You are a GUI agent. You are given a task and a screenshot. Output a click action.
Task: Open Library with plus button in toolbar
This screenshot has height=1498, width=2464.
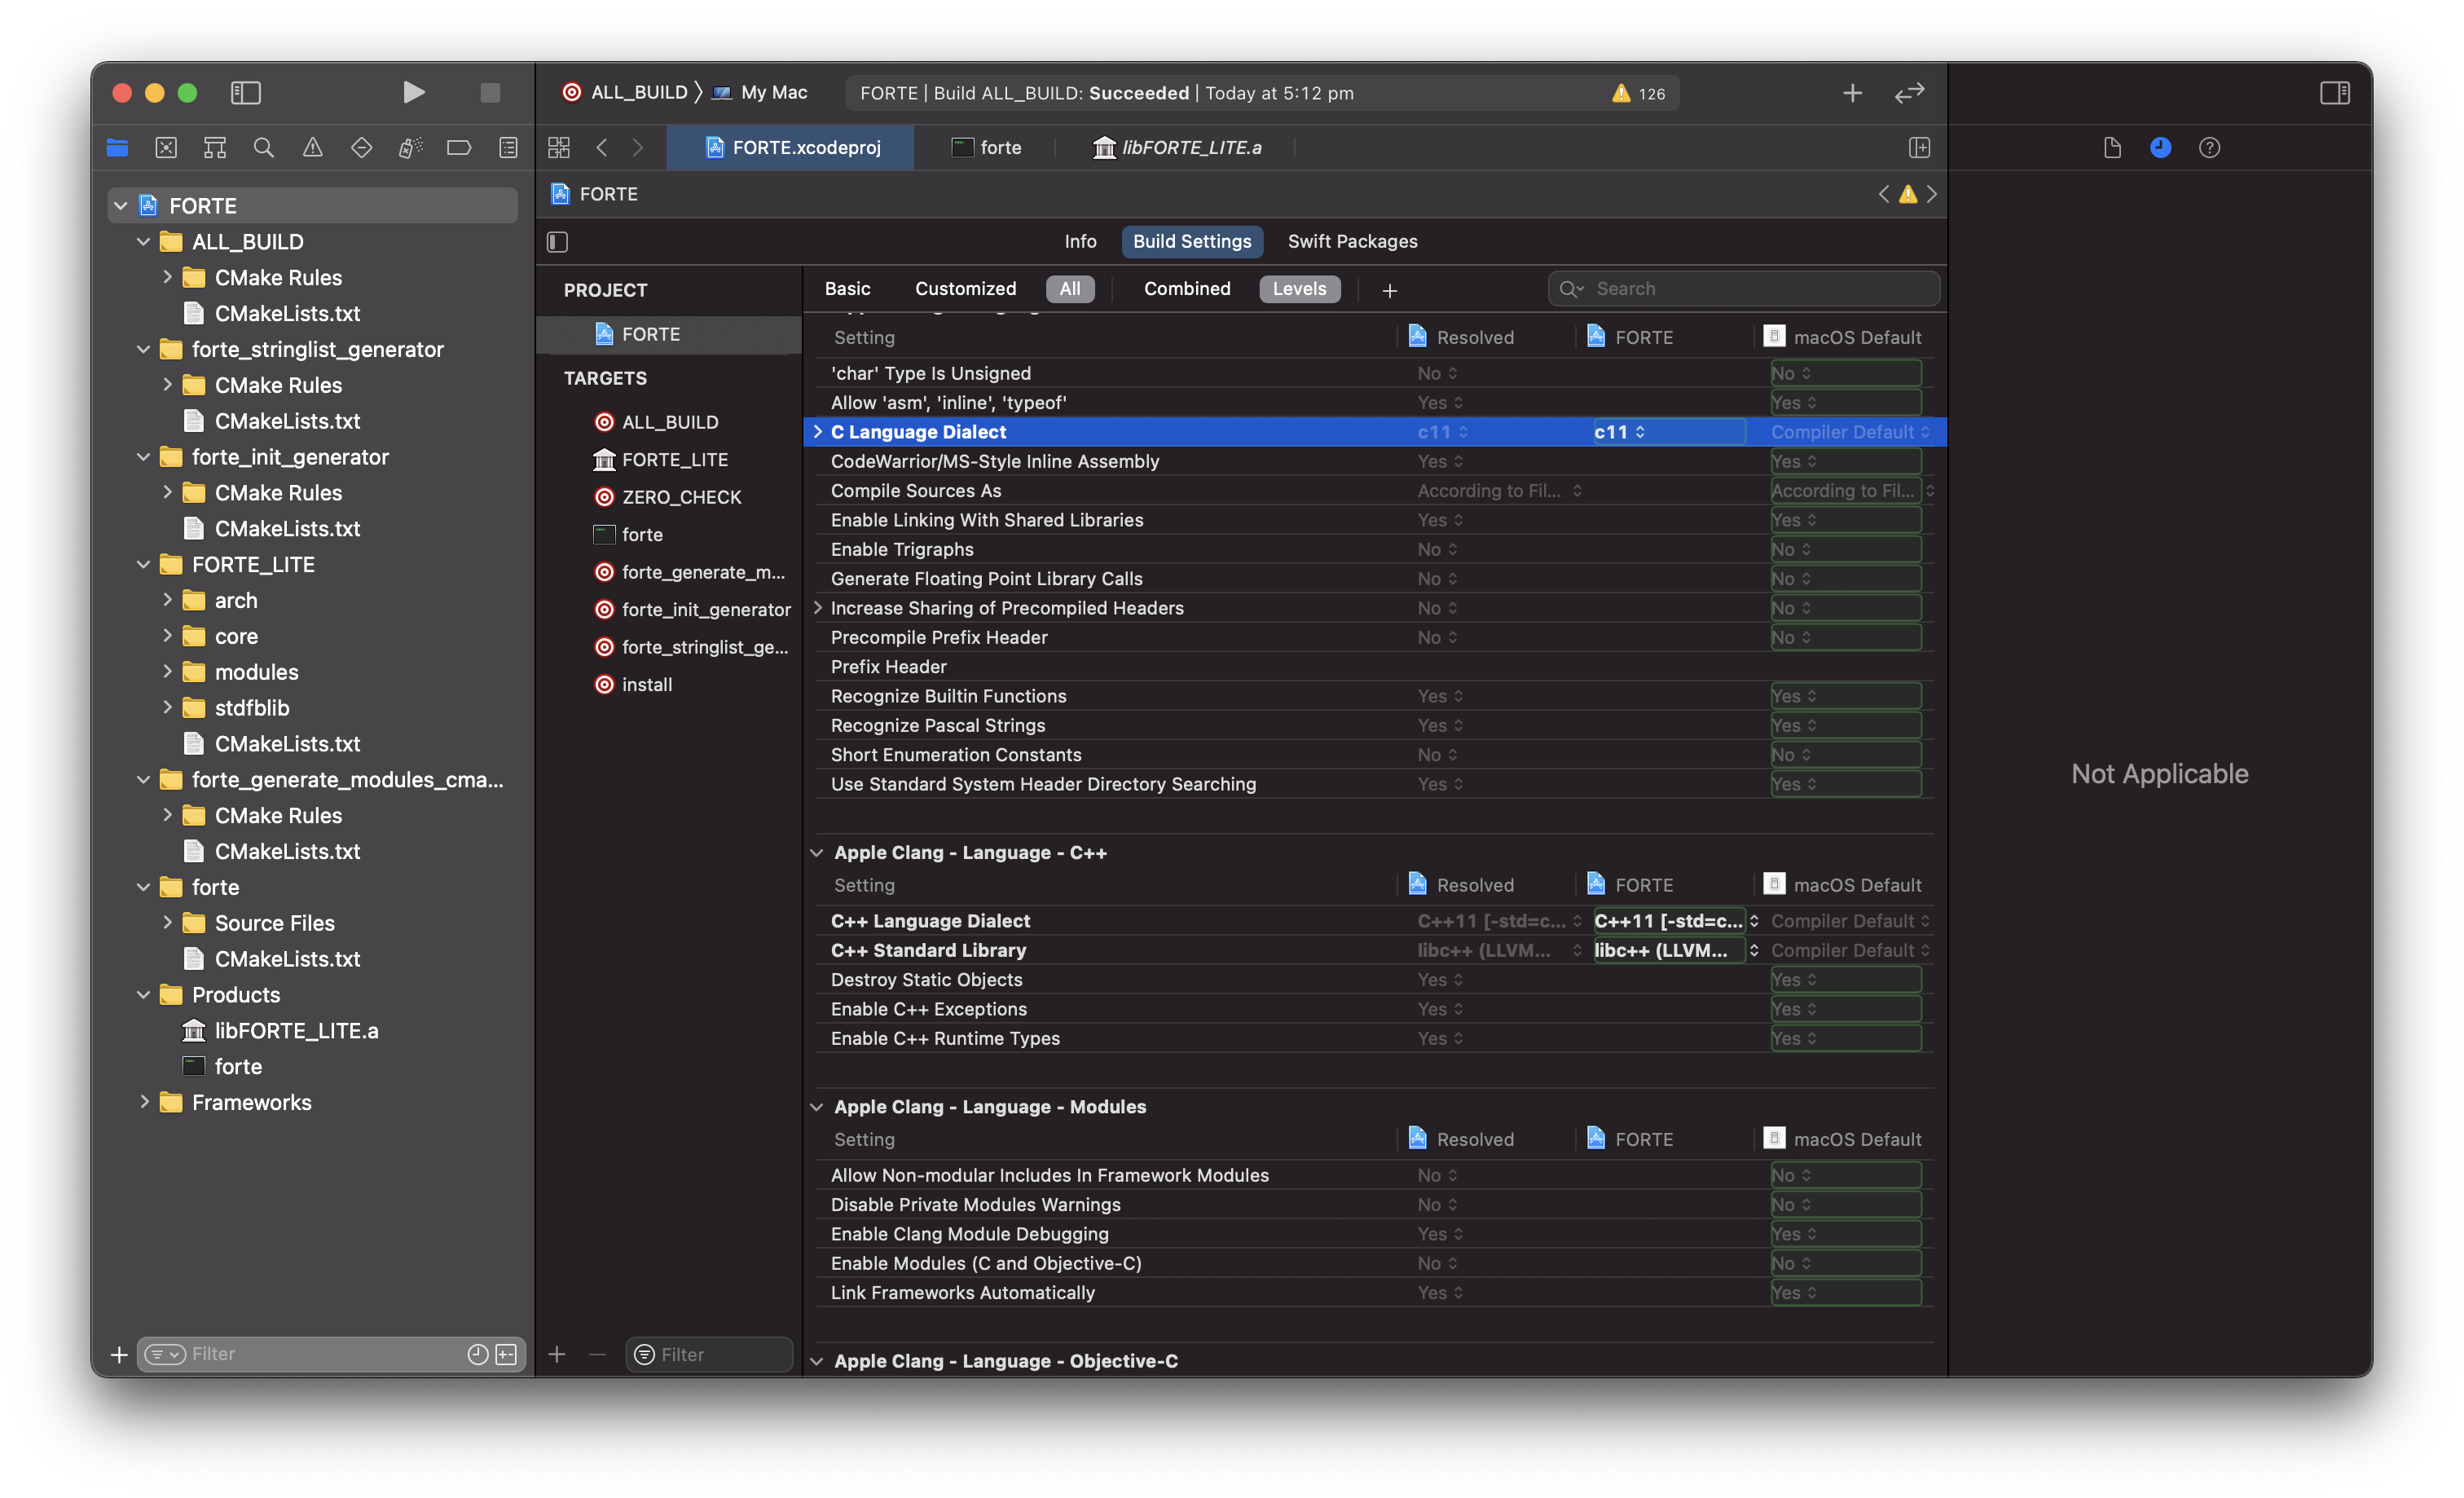[x=1852, y=93]
